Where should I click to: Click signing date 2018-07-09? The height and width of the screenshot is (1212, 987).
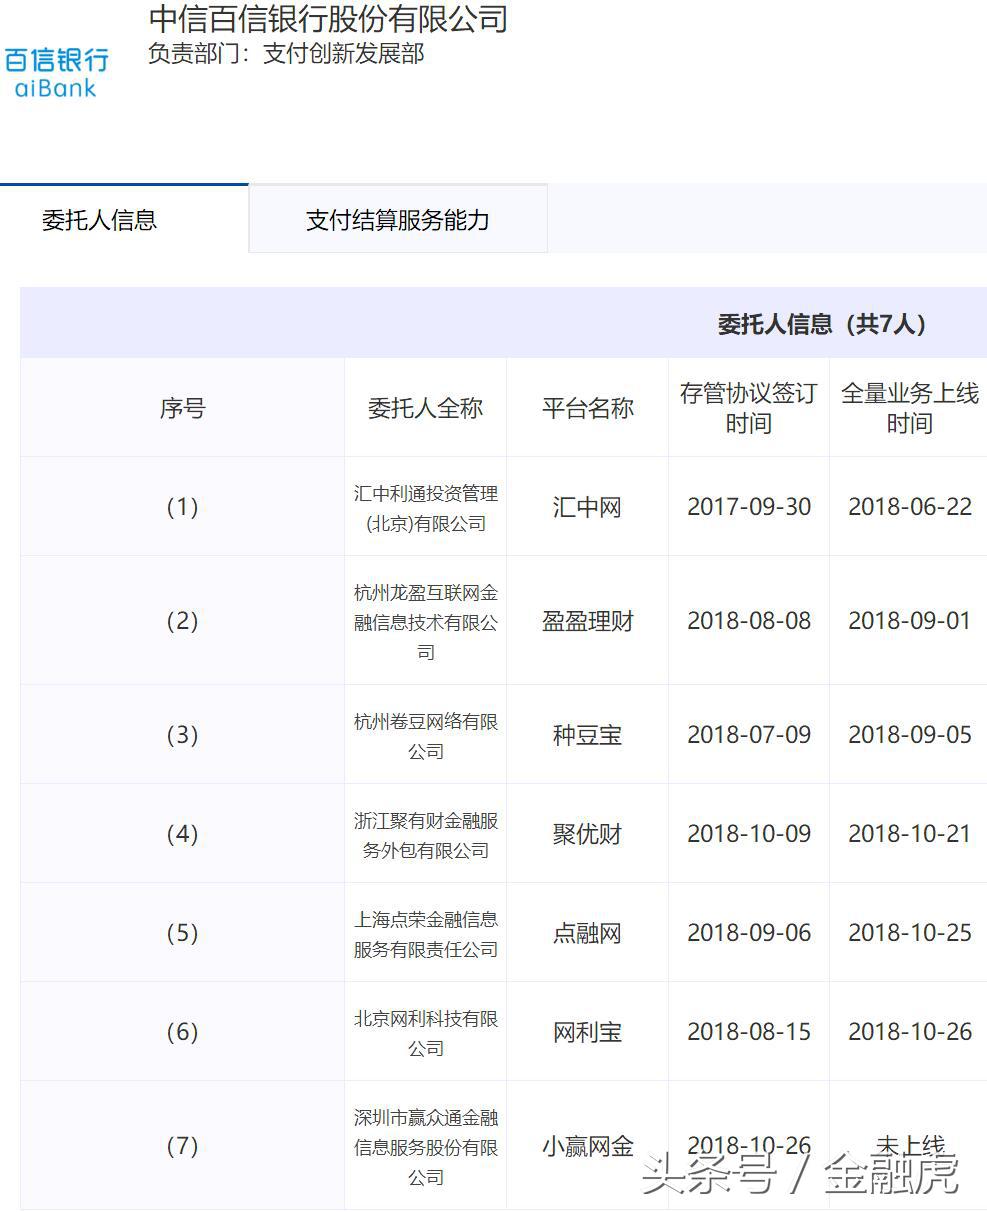pos(749,735)
